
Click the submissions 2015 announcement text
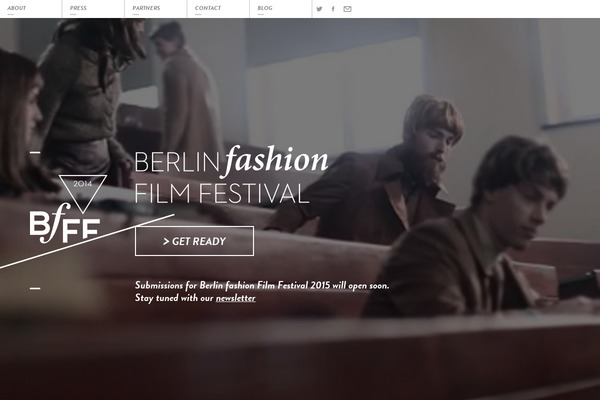point(262,286)
